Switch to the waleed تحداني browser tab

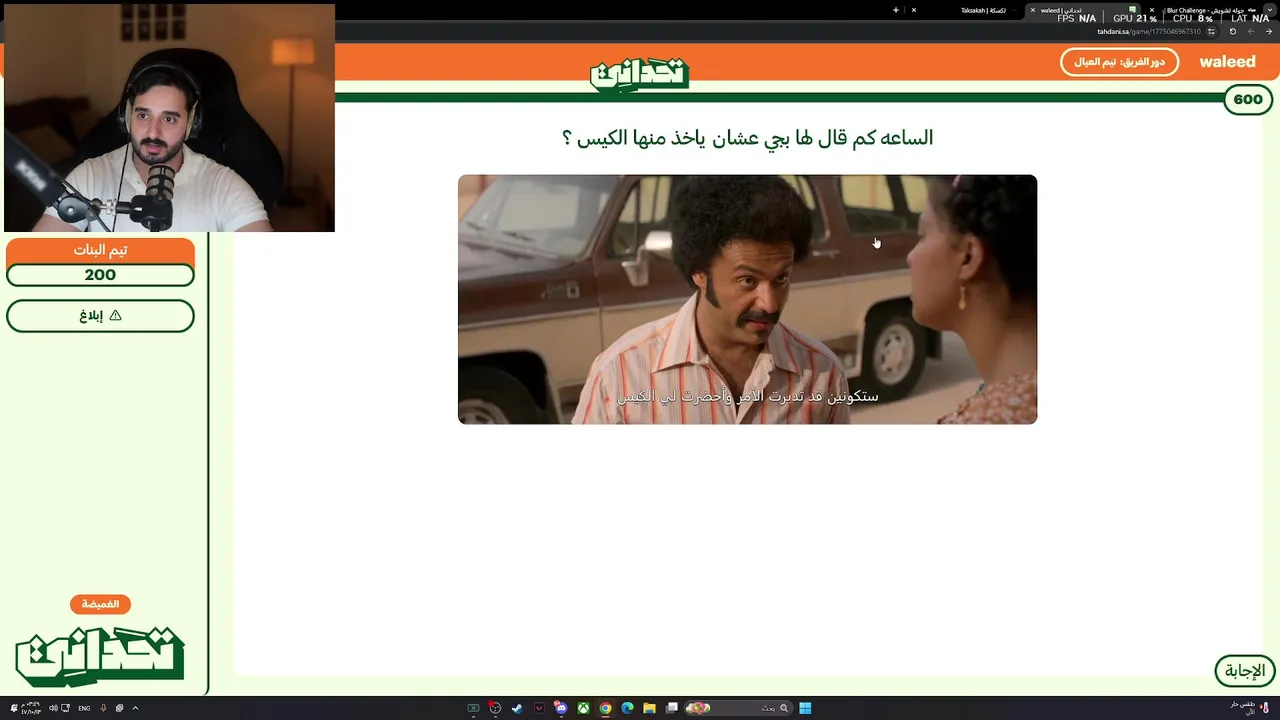(1085, 10)
